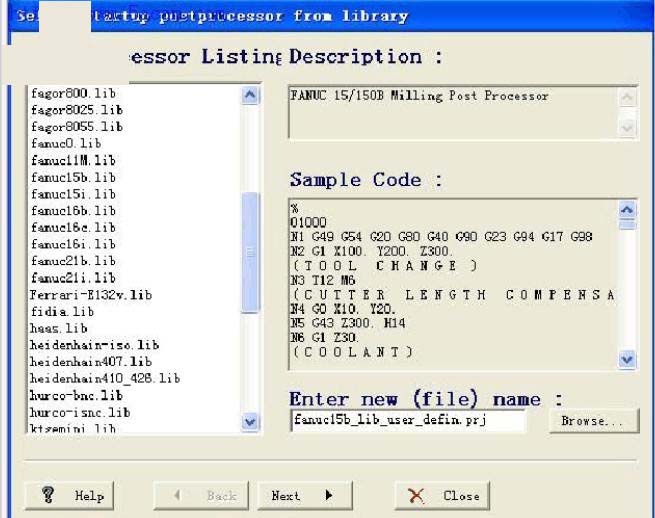Click the FANUC 15/150B description text
Image resolution: width=655 pixels, height=518 pixels.
point(419,96)
